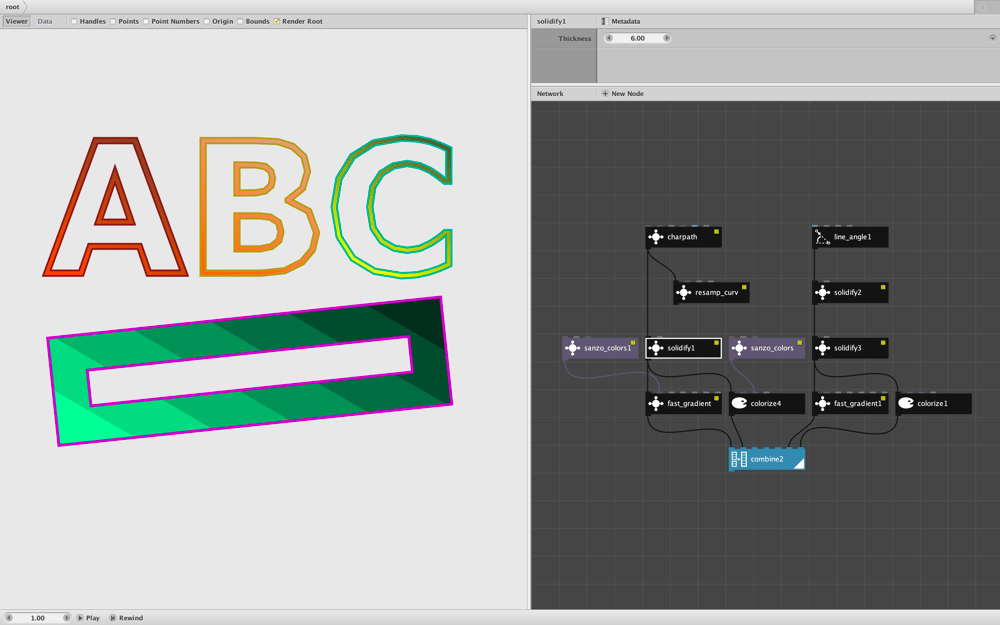Enable the Handles checkbox
1000x625 pixels.
(74, 22)
